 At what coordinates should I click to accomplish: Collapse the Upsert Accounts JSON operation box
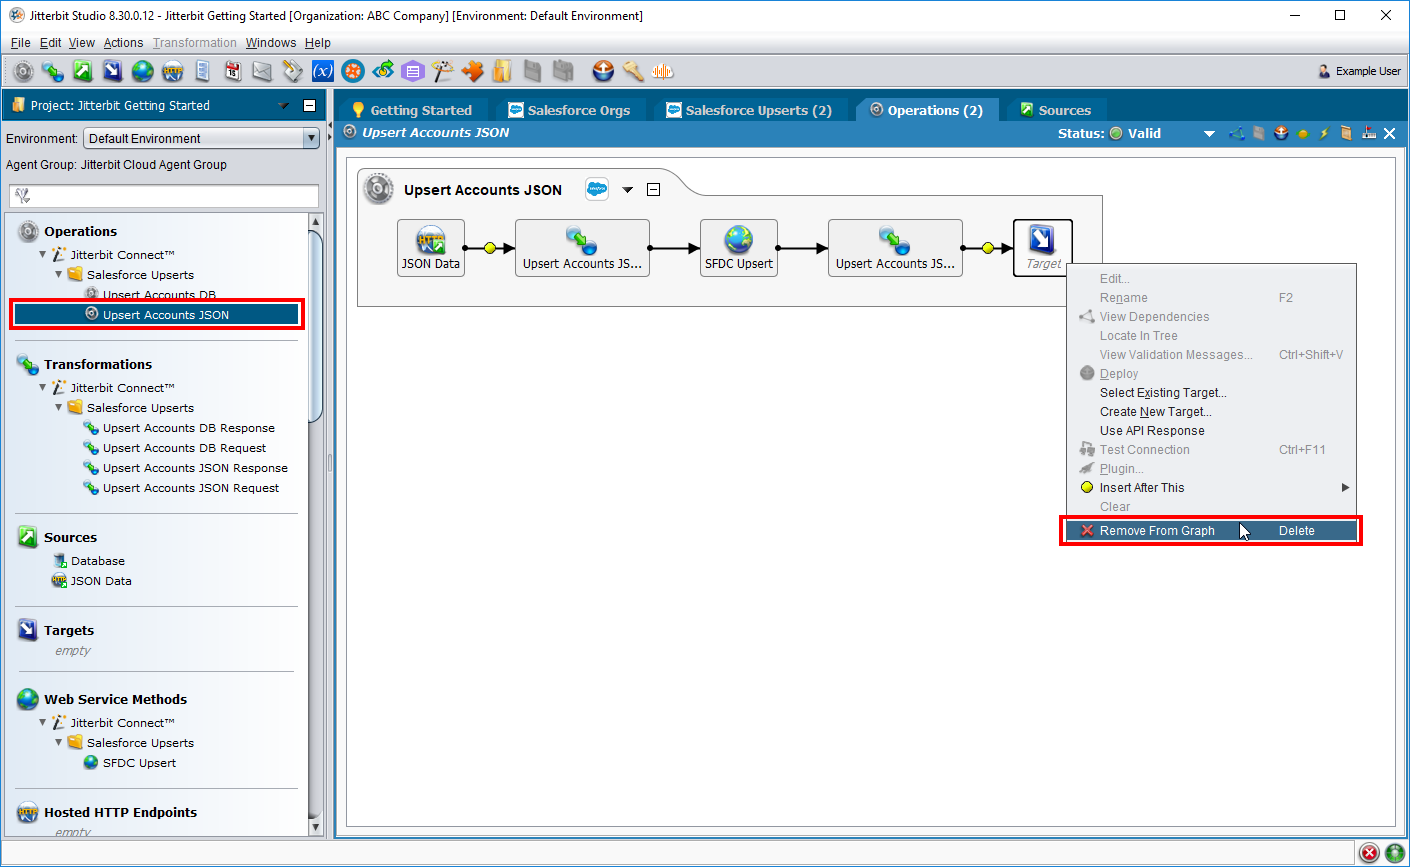tap(653, 190)
